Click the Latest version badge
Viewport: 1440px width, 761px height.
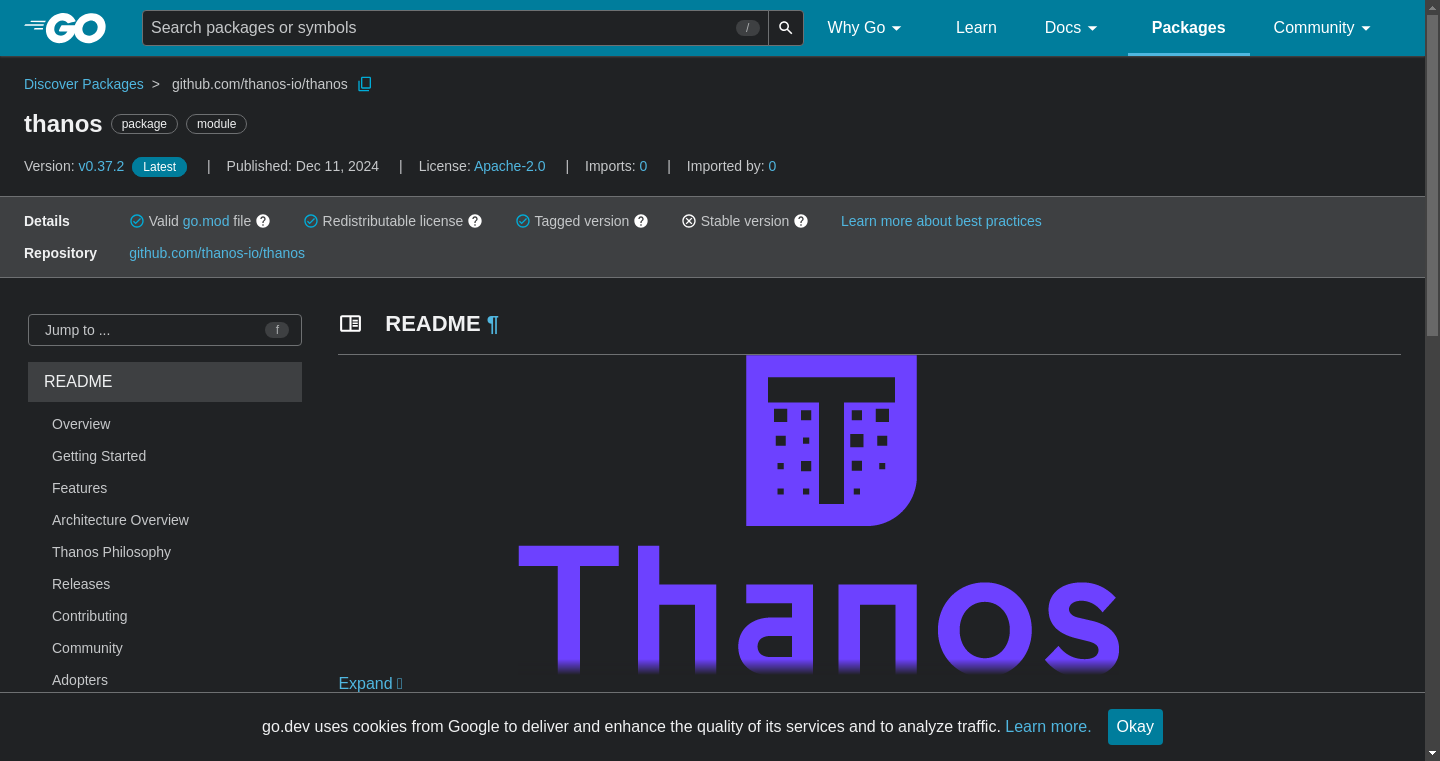click(159, 167)
